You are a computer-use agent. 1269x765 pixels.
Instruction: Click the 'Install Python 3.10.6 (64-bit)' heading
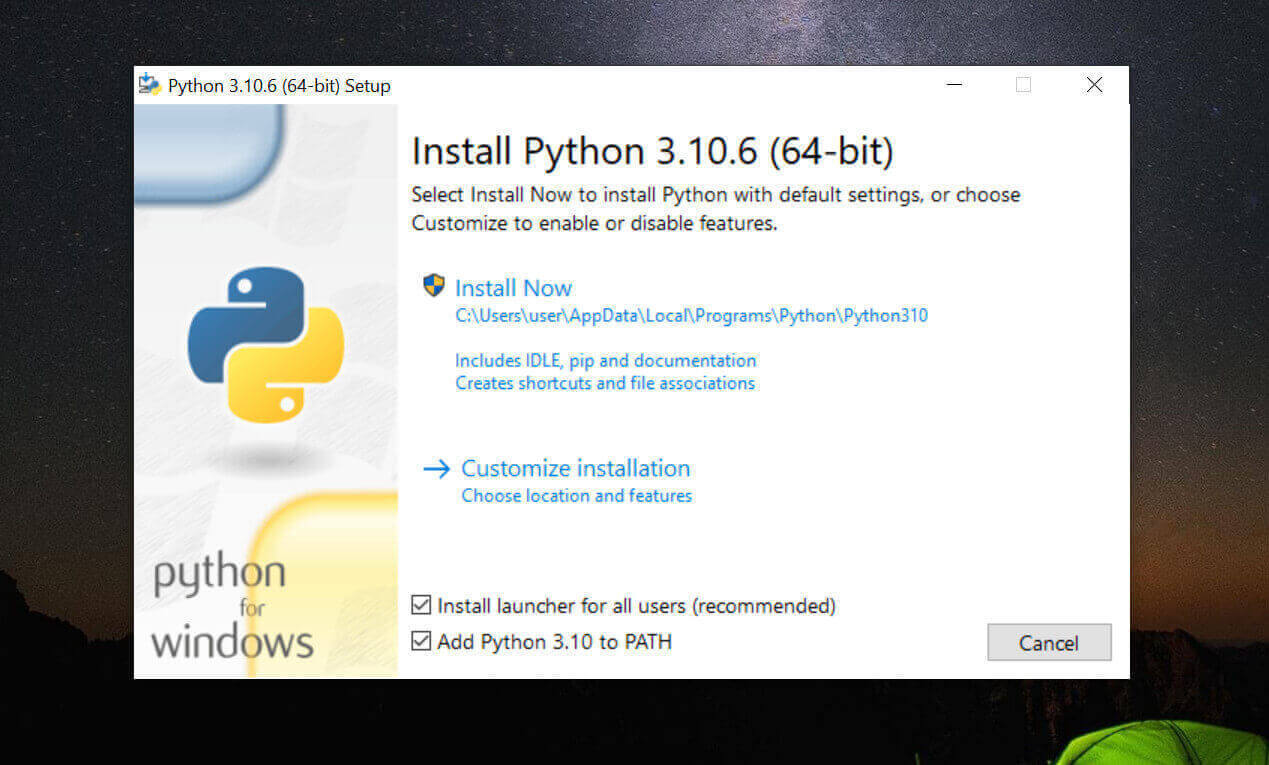pyautogui.click(x=653, y=150)
